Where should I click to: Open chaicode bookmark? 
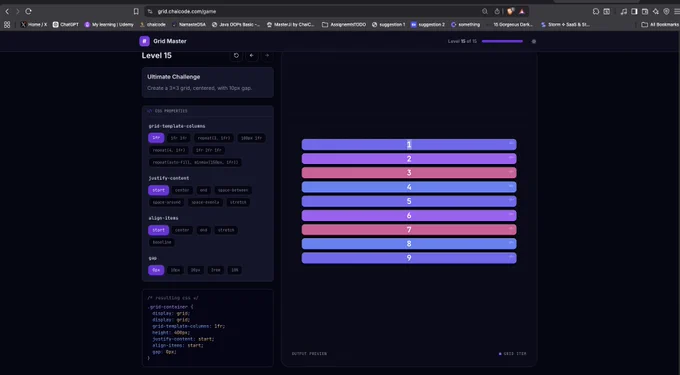[153, 25]
